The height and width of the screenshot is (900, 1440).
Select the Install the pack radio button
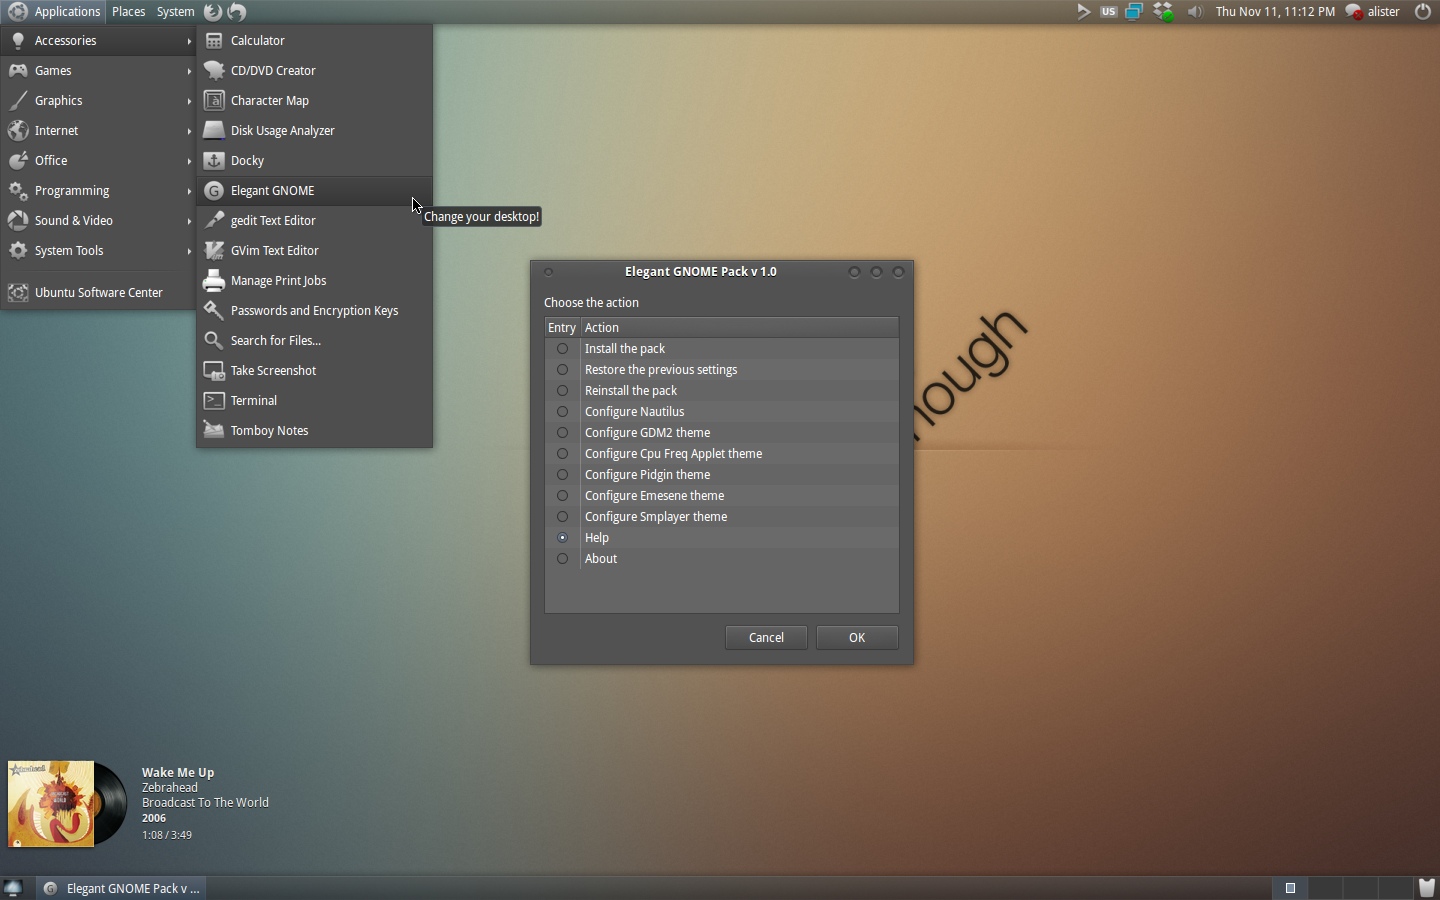tap(562, 349)
